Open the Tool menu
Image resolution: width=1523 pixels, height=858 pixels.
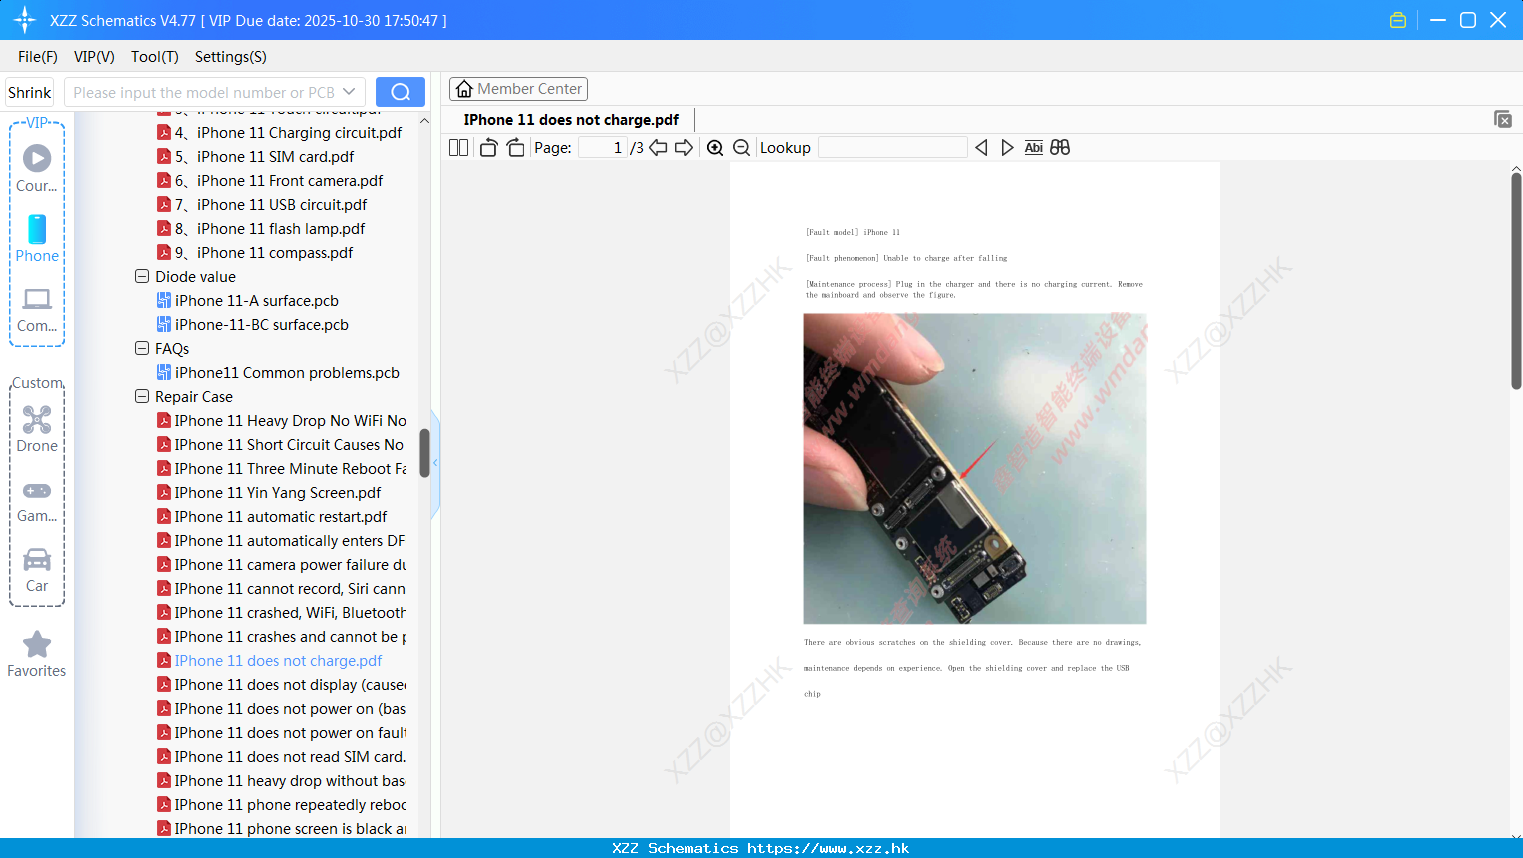tap(155, 57)
